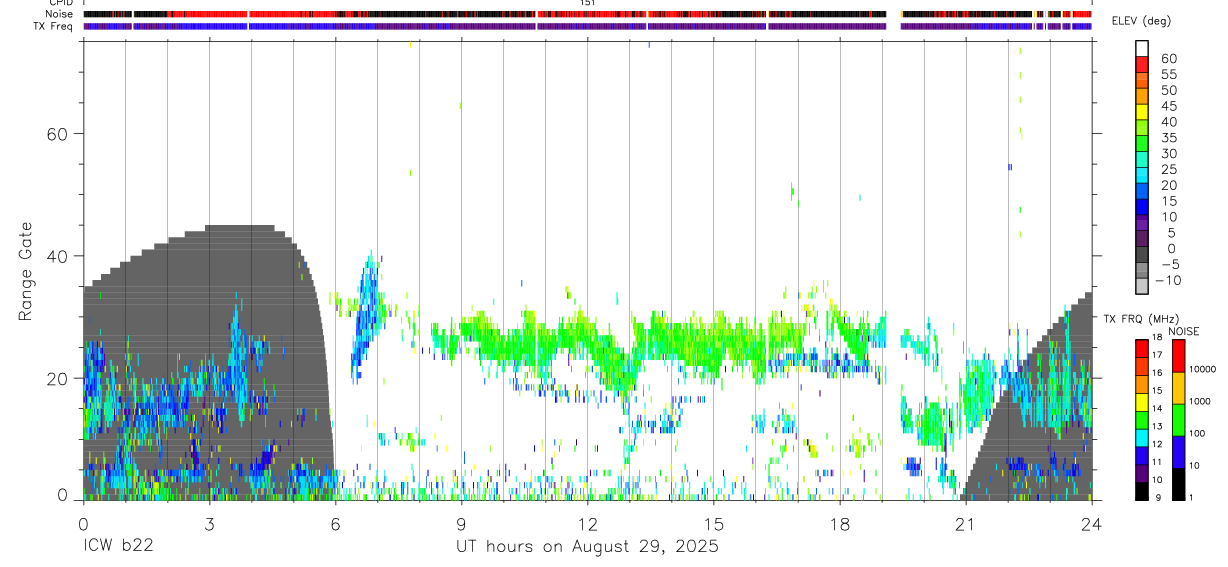Click the 'ELEV (deg)' colorbar title
The height and width of the screenshot is (567, 1228).
[1141, 21]
